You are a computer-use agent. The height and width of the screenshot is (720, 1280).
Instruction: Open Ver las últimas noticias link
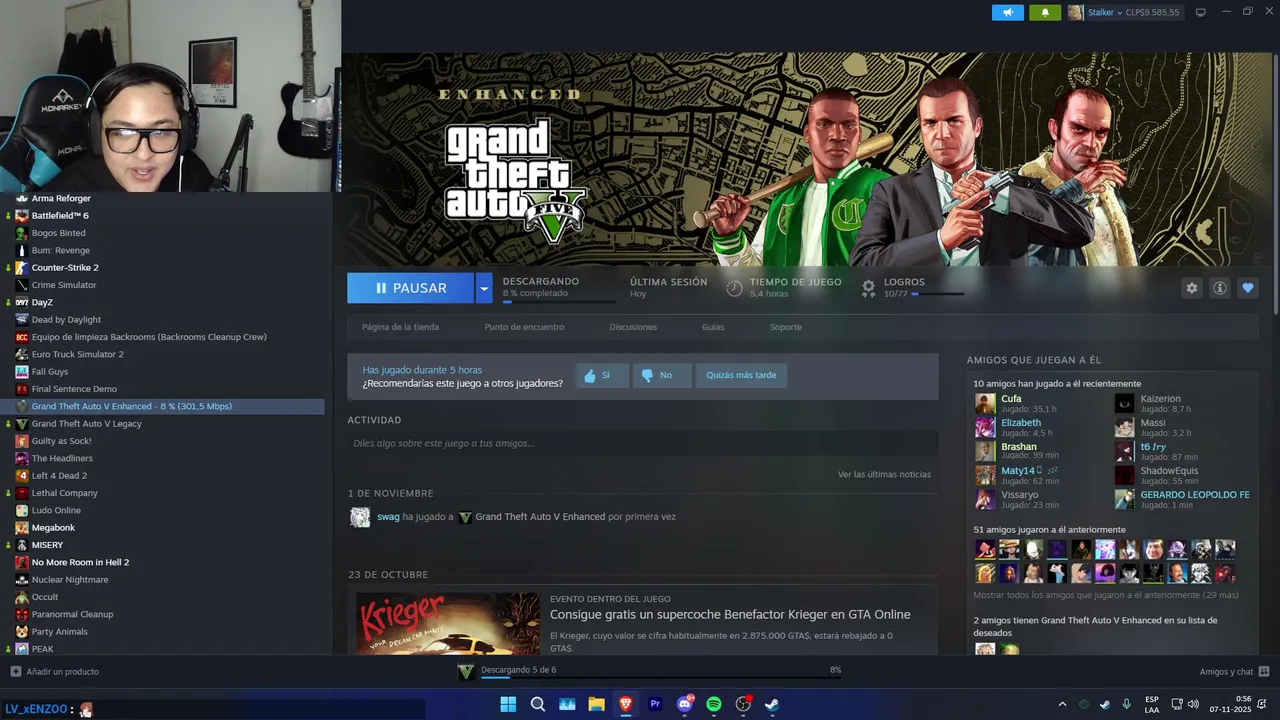(x=884, y=474)
